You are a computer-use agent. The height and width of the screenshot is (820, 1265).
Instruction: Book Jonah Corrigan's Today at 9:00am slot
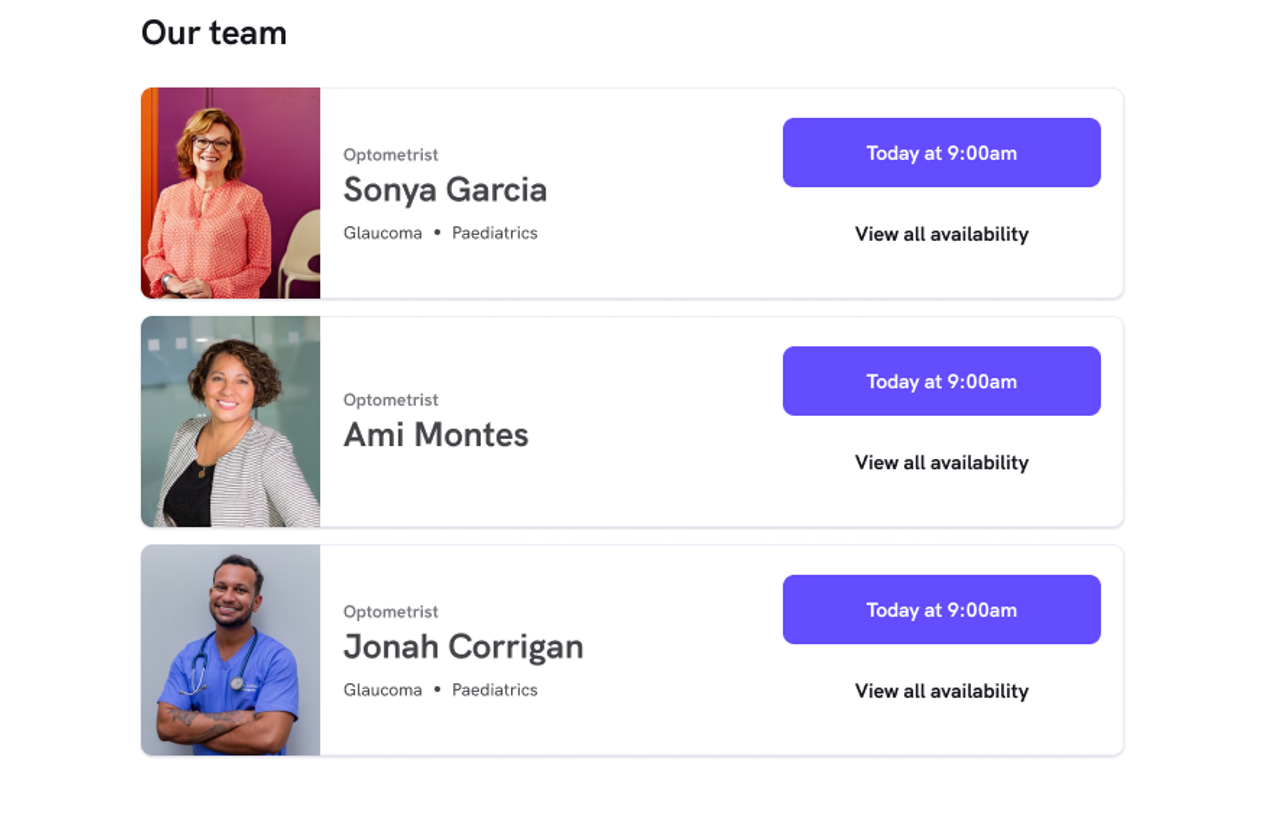point(941,610)
